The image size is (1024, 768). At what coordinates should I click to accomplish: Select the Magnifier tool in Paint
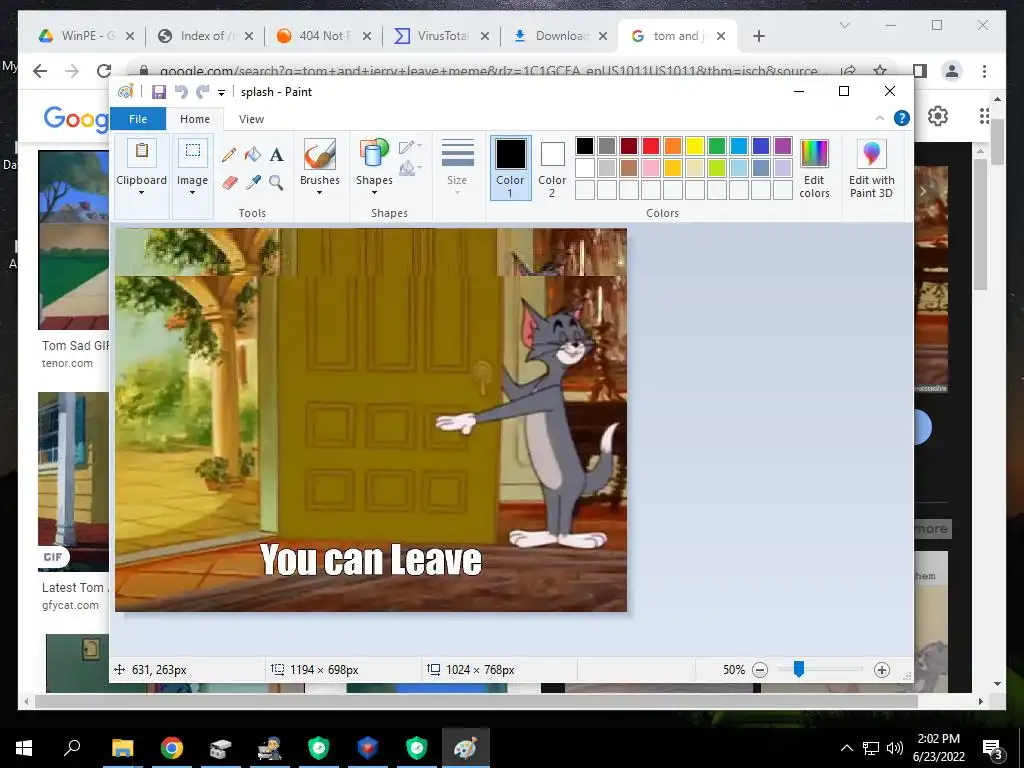coord(276,182)
